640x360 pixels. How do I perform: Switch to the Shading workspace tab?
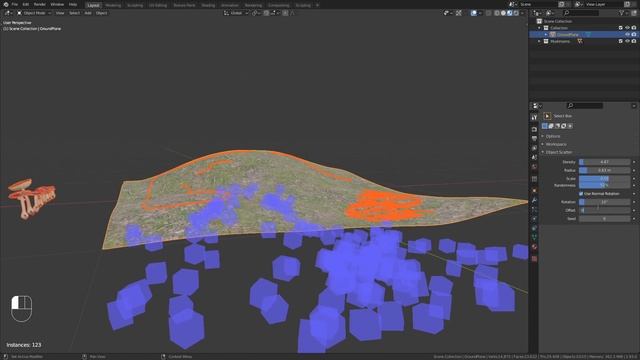208,5
